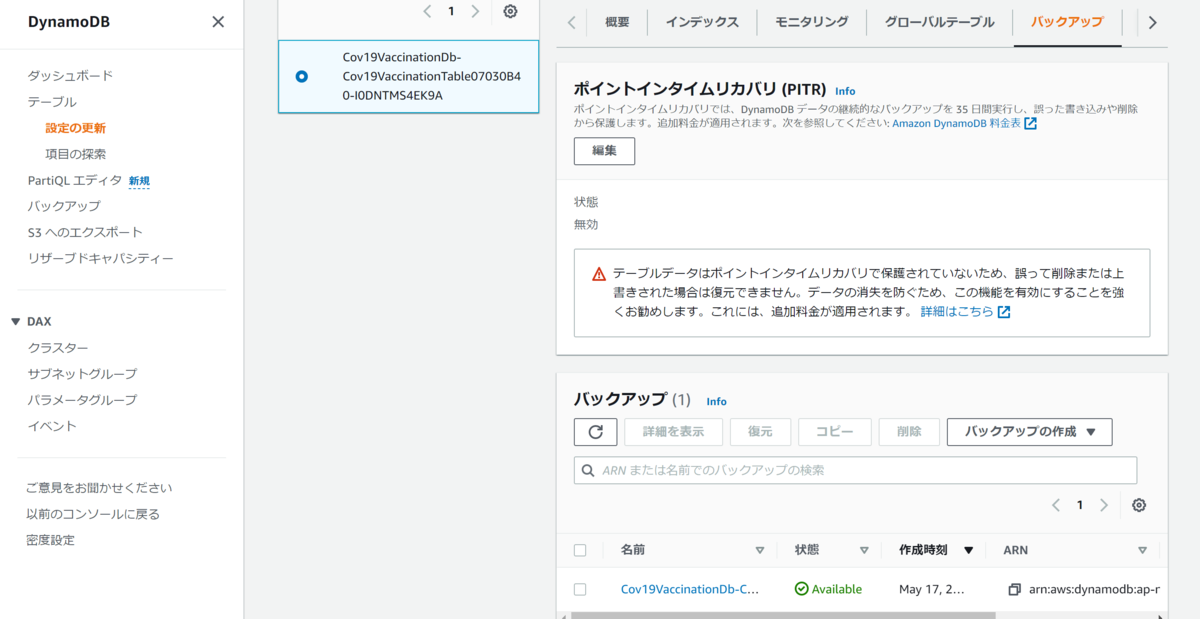
Task: Click 以前のコンソールに戻る link
Action: click(94, 514)
